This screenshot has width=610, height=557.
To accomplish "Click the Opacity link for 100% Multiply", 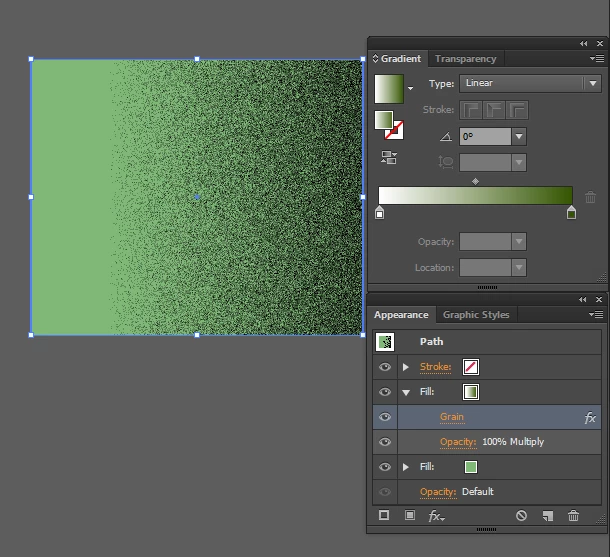I will (458, 442).
